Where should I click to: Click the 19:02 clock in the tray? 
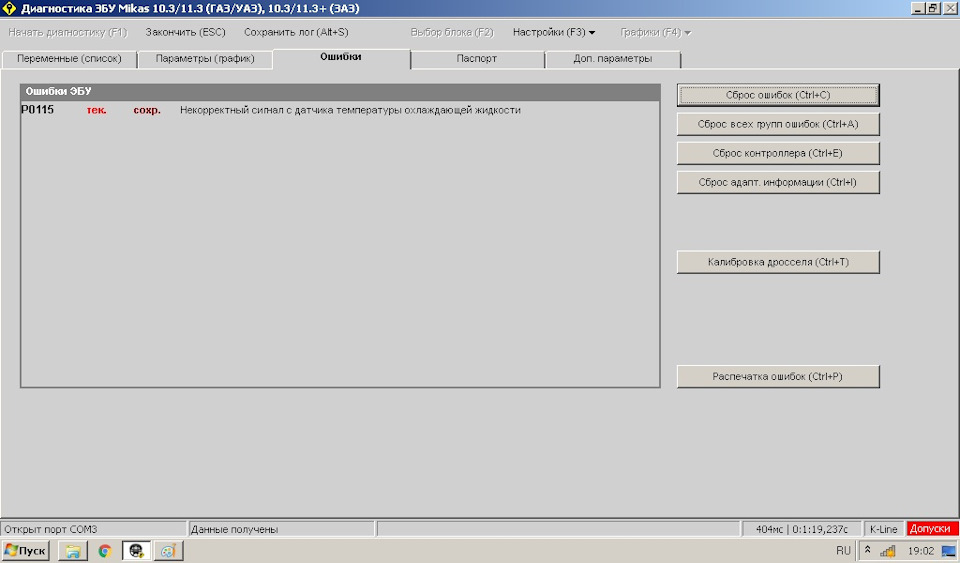coord(920,551)
